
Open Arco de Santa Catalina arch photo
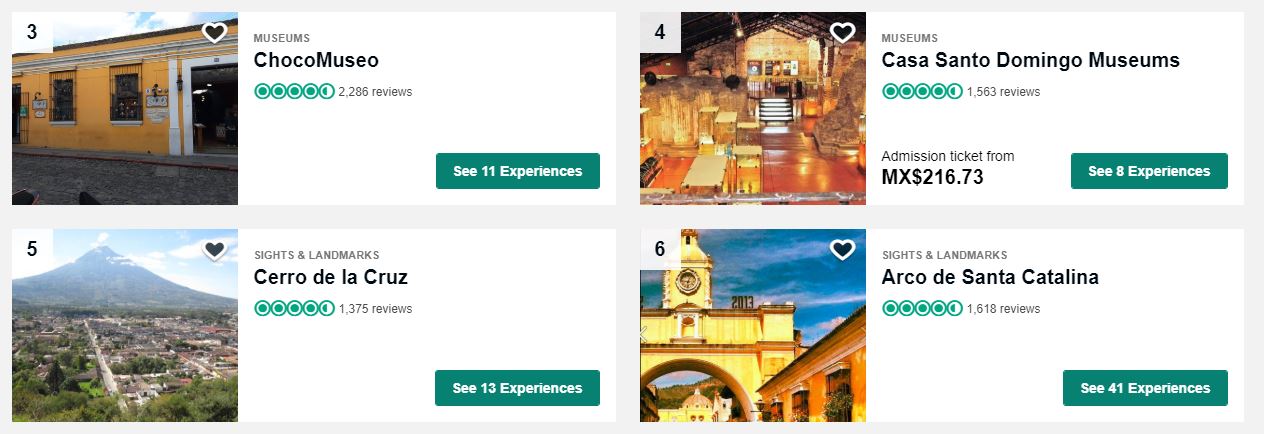pos(753,325)
